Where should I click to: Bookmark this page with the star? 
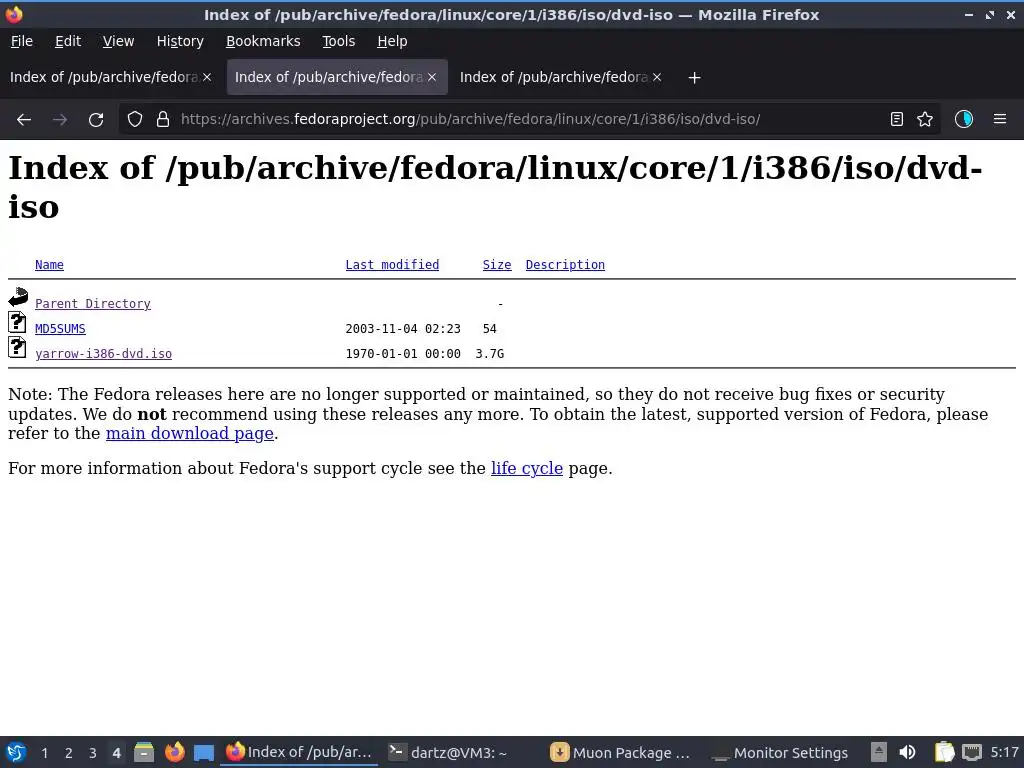point(925,120)
